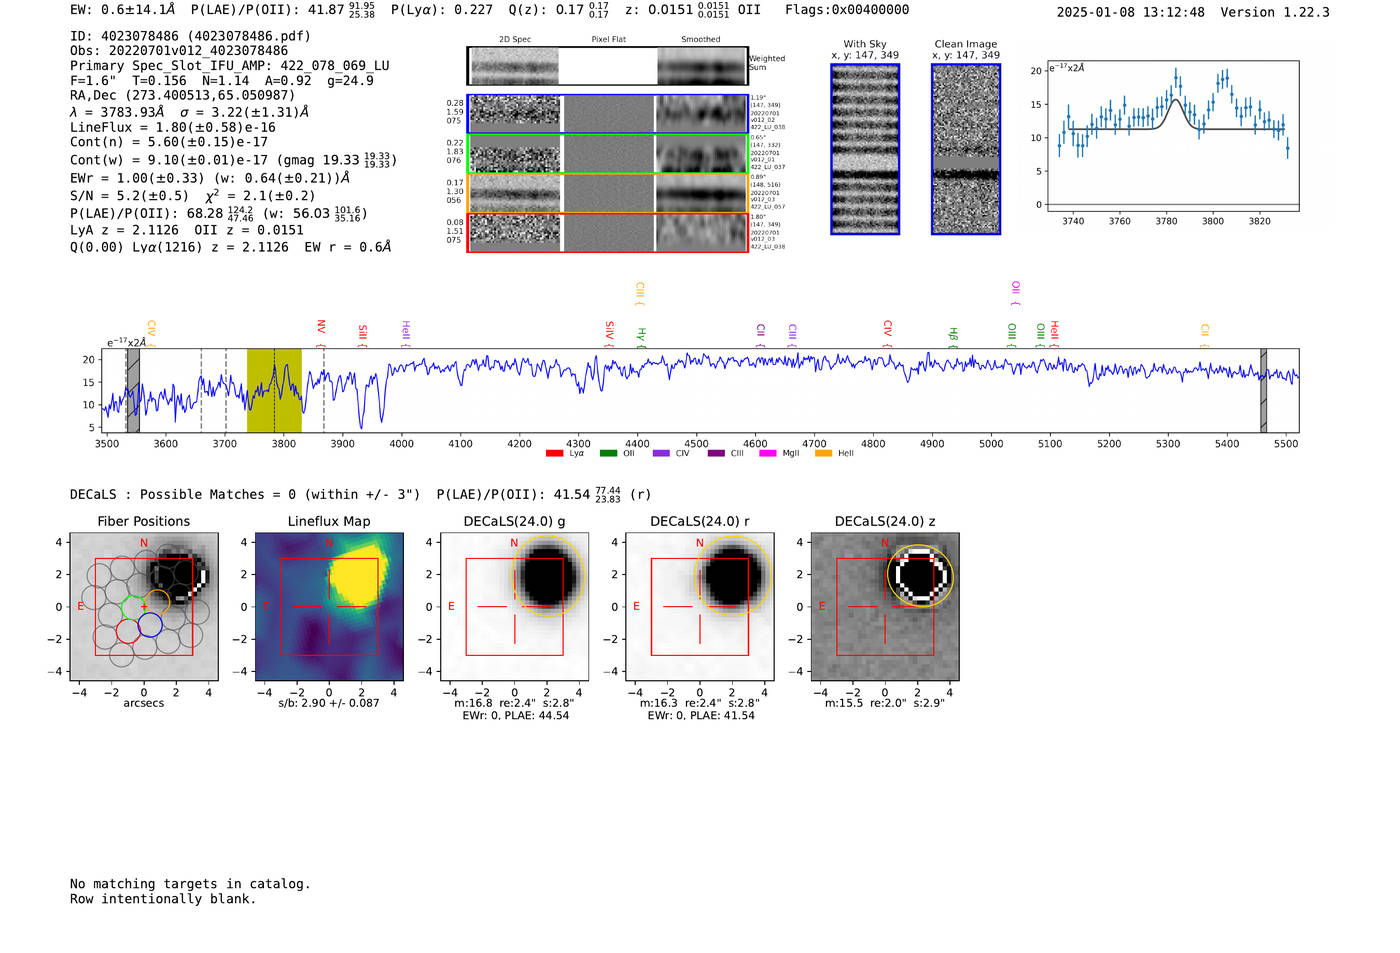Click the green fiber circle in Fiber Positions
This screenshot has width=1400, height=953.
[x=132, y=607]
